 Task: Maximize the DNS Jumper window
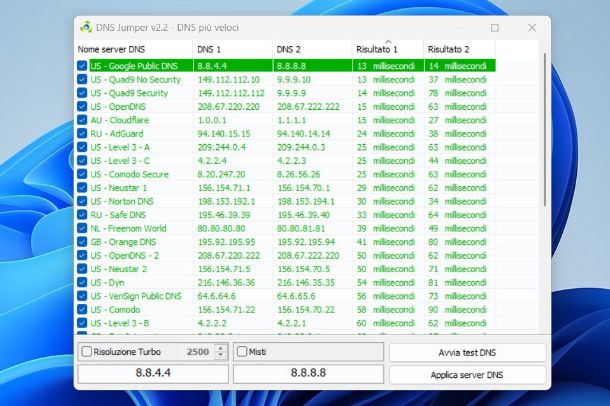(x=495, y=28)
